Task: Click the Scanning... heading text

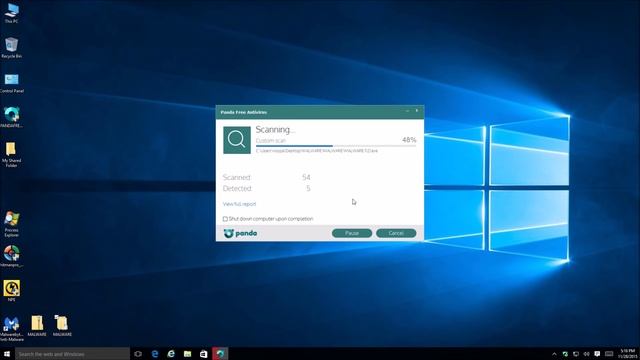Action: (275, 129)
